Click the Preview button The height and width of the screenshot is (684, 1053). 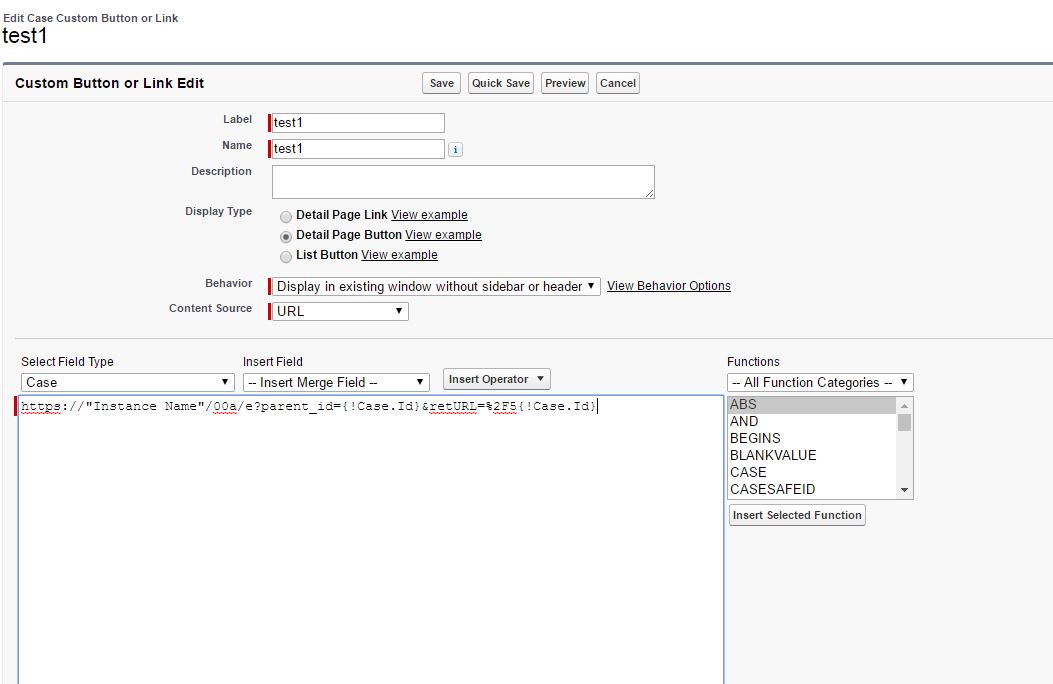coord(565,83)
